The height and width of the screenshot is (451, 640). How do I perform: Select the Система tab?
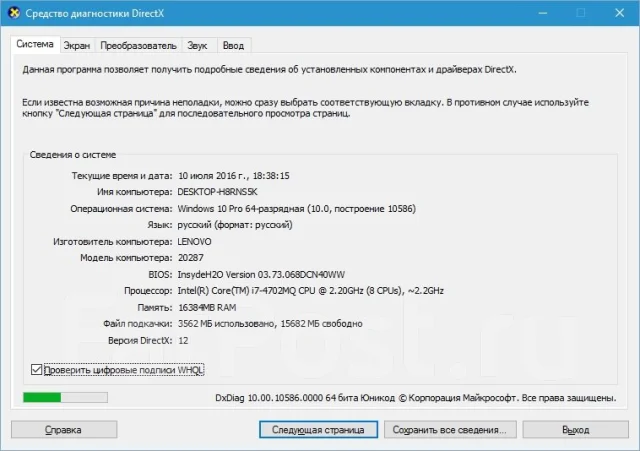coord(35,44)
